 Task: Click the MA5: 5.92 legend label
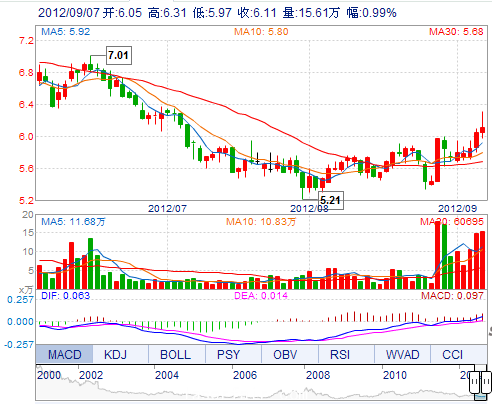(x=66, y=32)
